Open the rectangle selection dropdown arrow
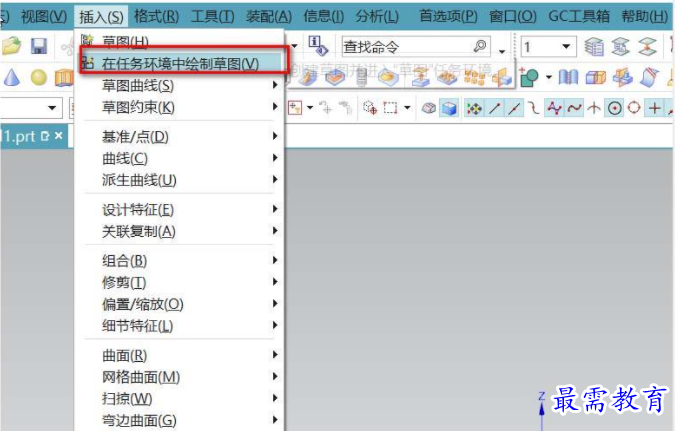Screen dimensions: 675x431 pos(407,108)
